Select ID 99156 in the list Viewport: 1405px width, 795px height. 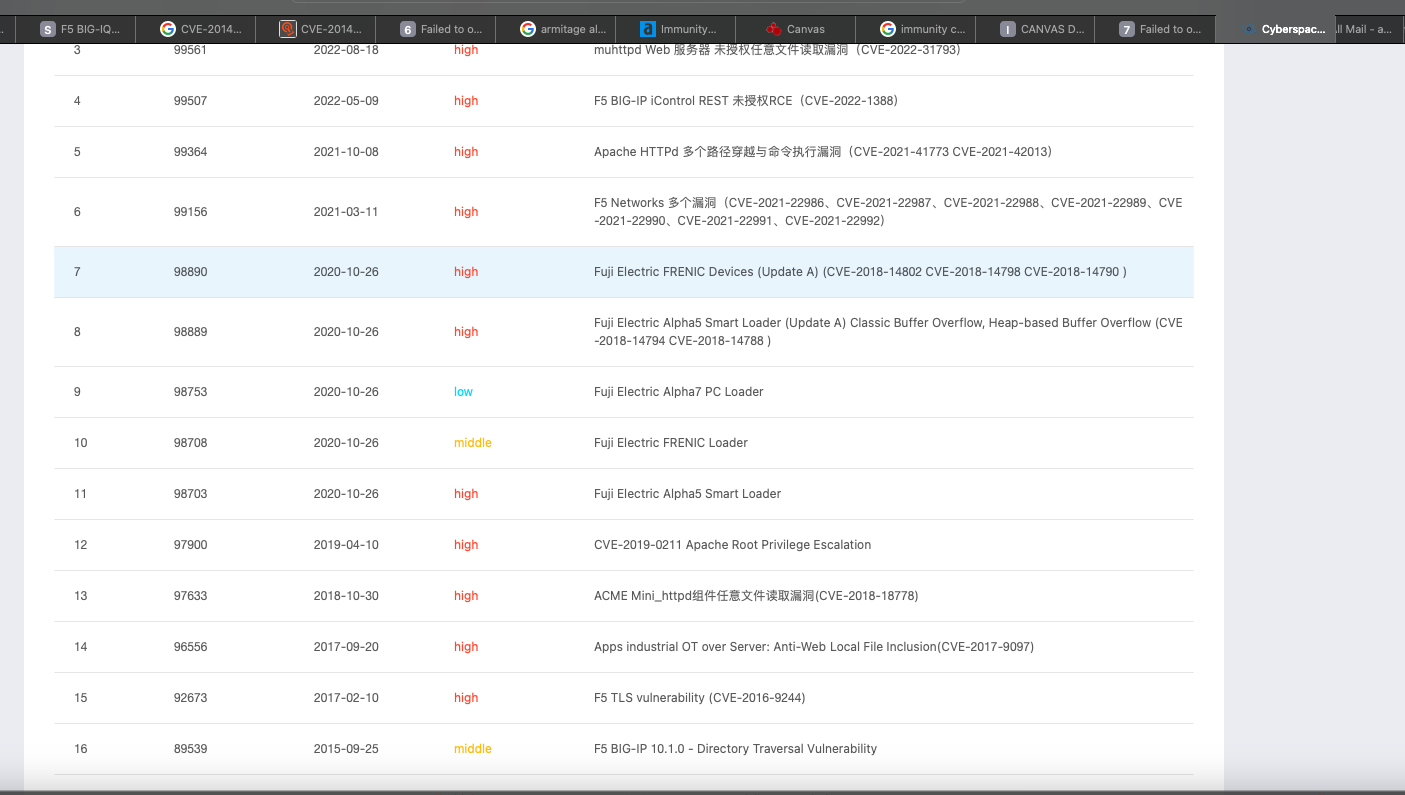(x=190, y=212)
